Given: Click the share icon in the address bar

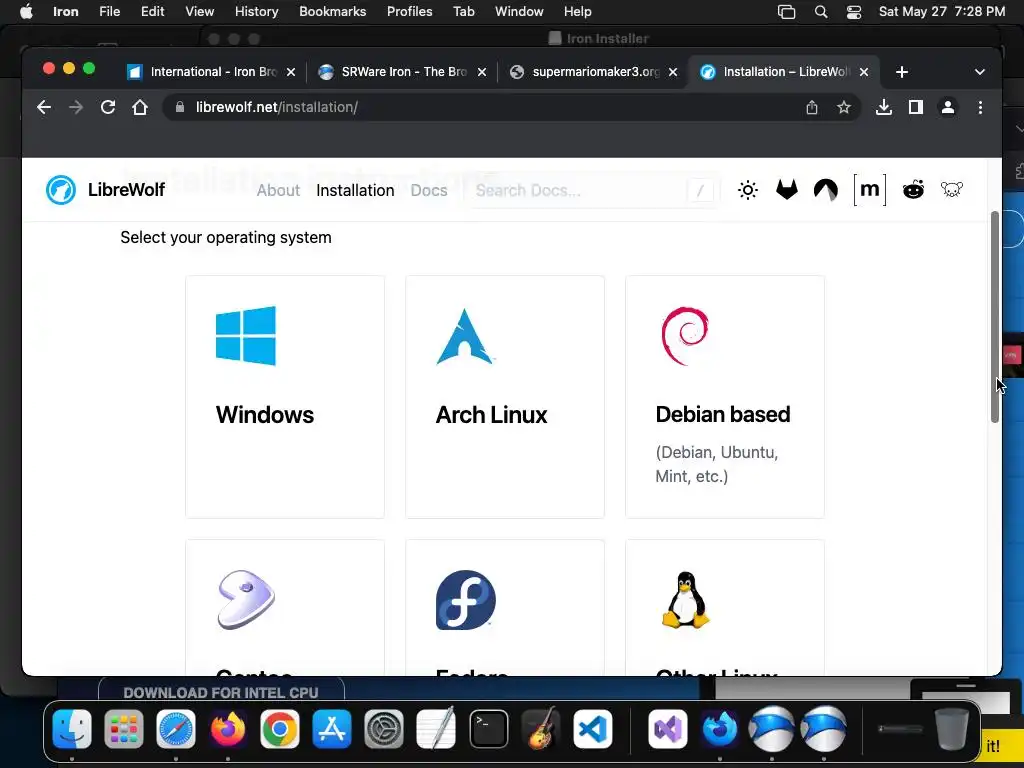Looking at the screenshot, I should (812, 107).
